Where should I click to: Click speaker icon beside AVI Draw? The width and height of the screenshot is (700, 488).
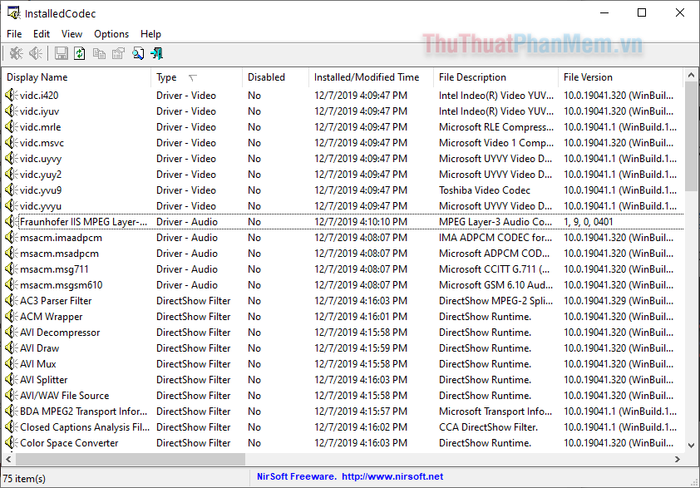pyautogui.click(x=11, y=348)
